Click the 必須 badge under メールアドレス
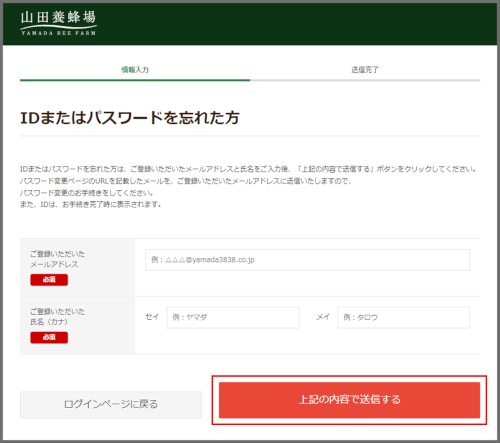500x443 pixels. pyautogui.click(x=49, y=280)
